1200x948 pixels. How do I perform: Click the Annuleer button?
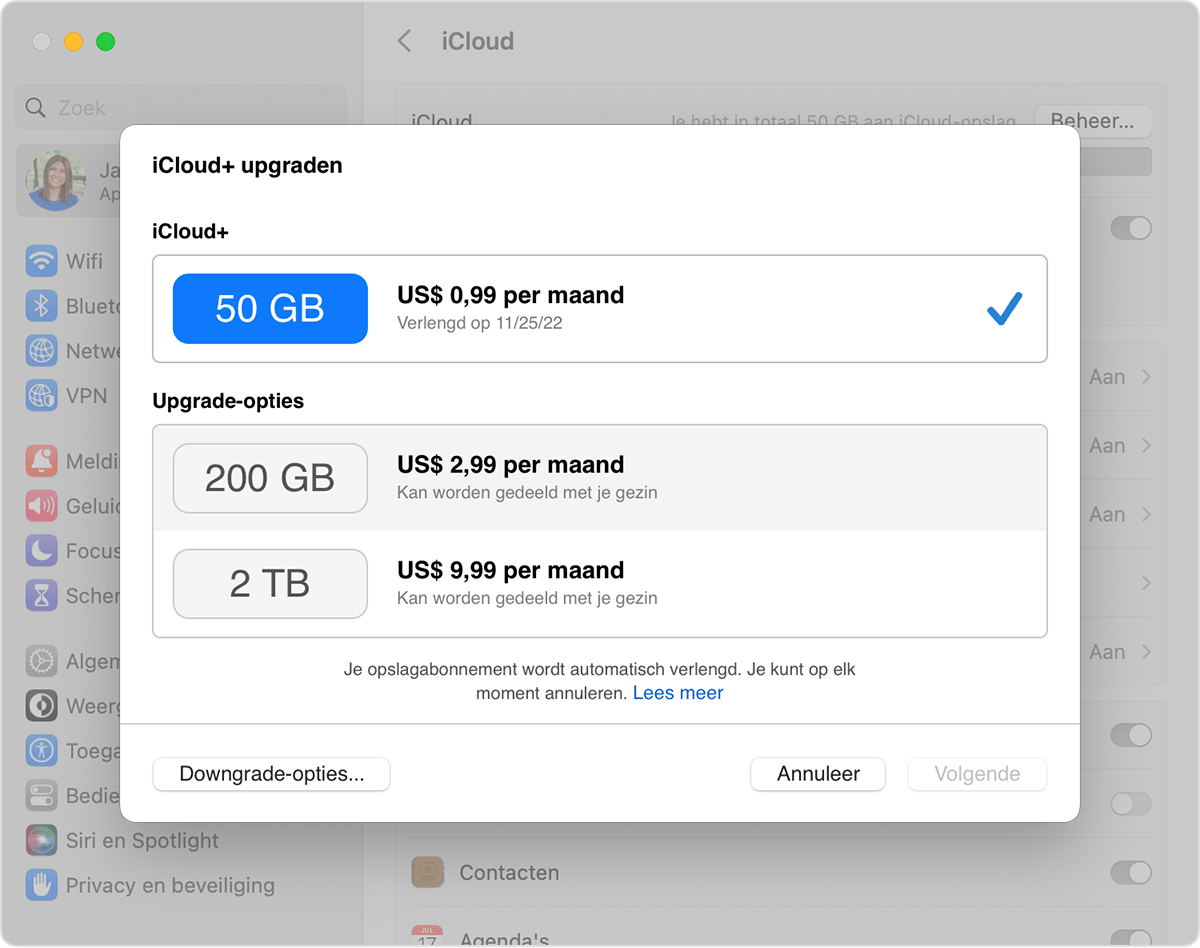click(818, 774)
